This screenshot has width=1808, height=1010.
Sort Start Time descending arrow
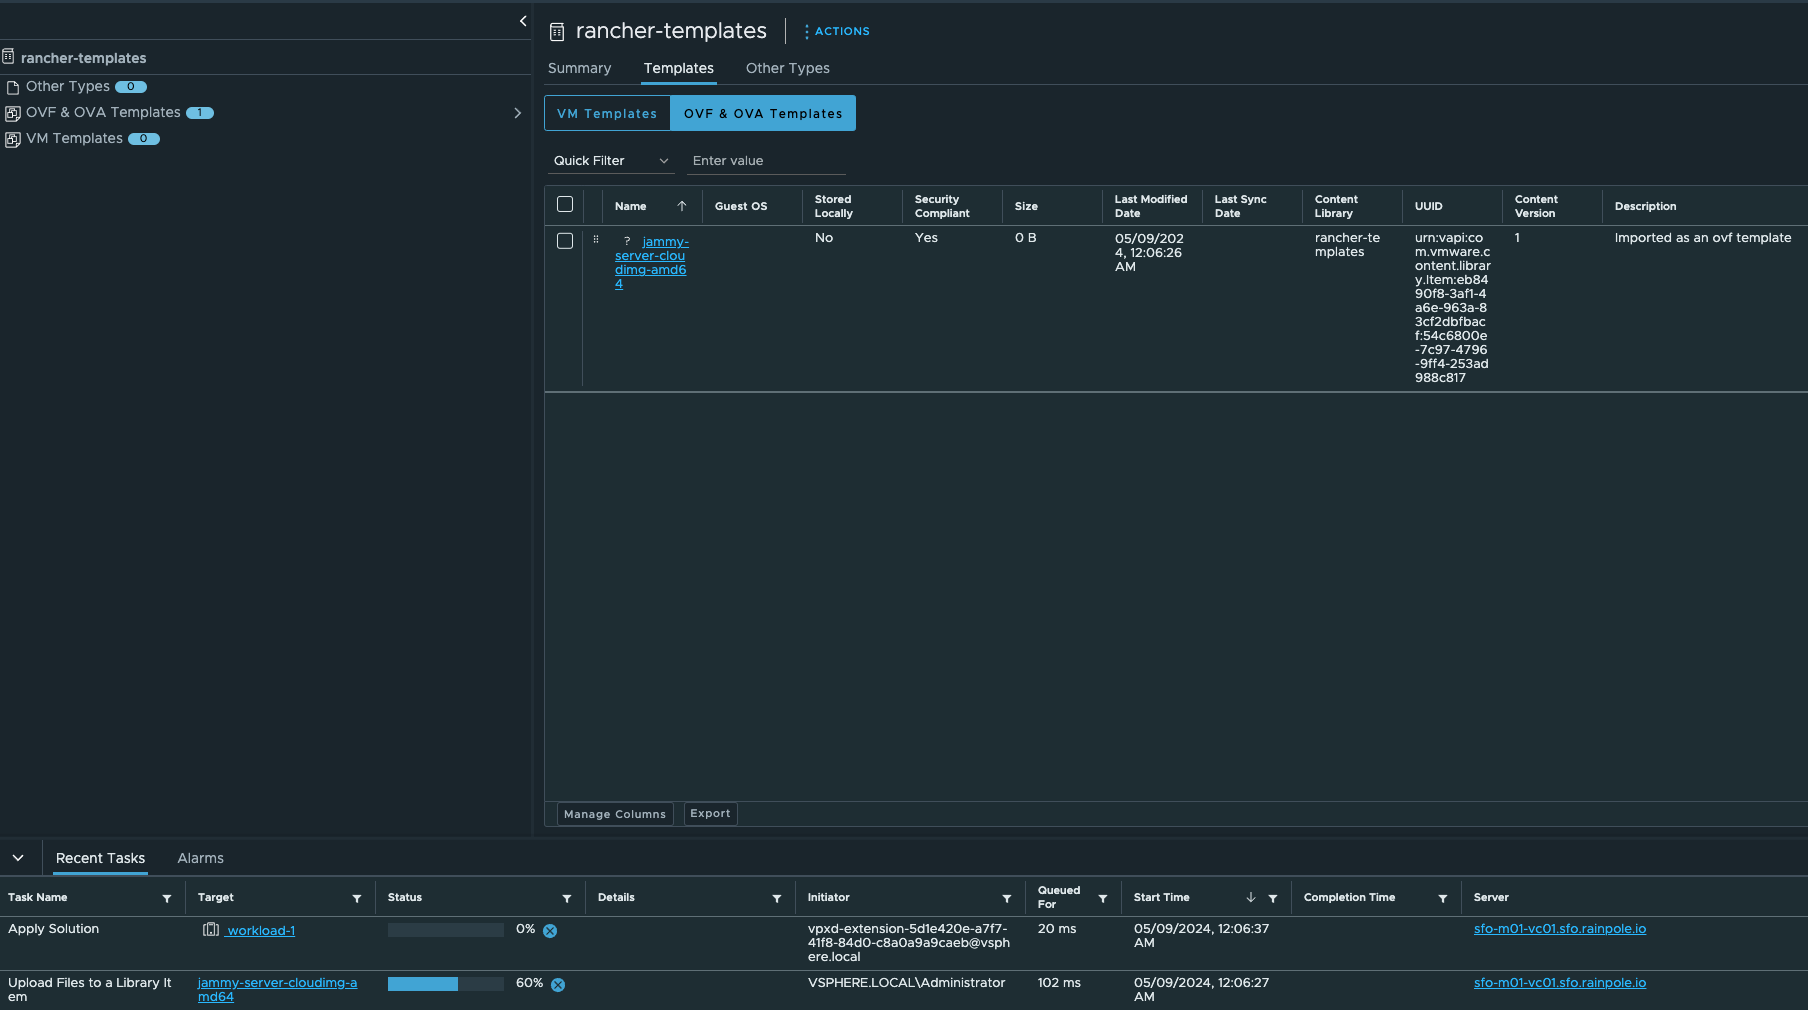(1251, 897)
